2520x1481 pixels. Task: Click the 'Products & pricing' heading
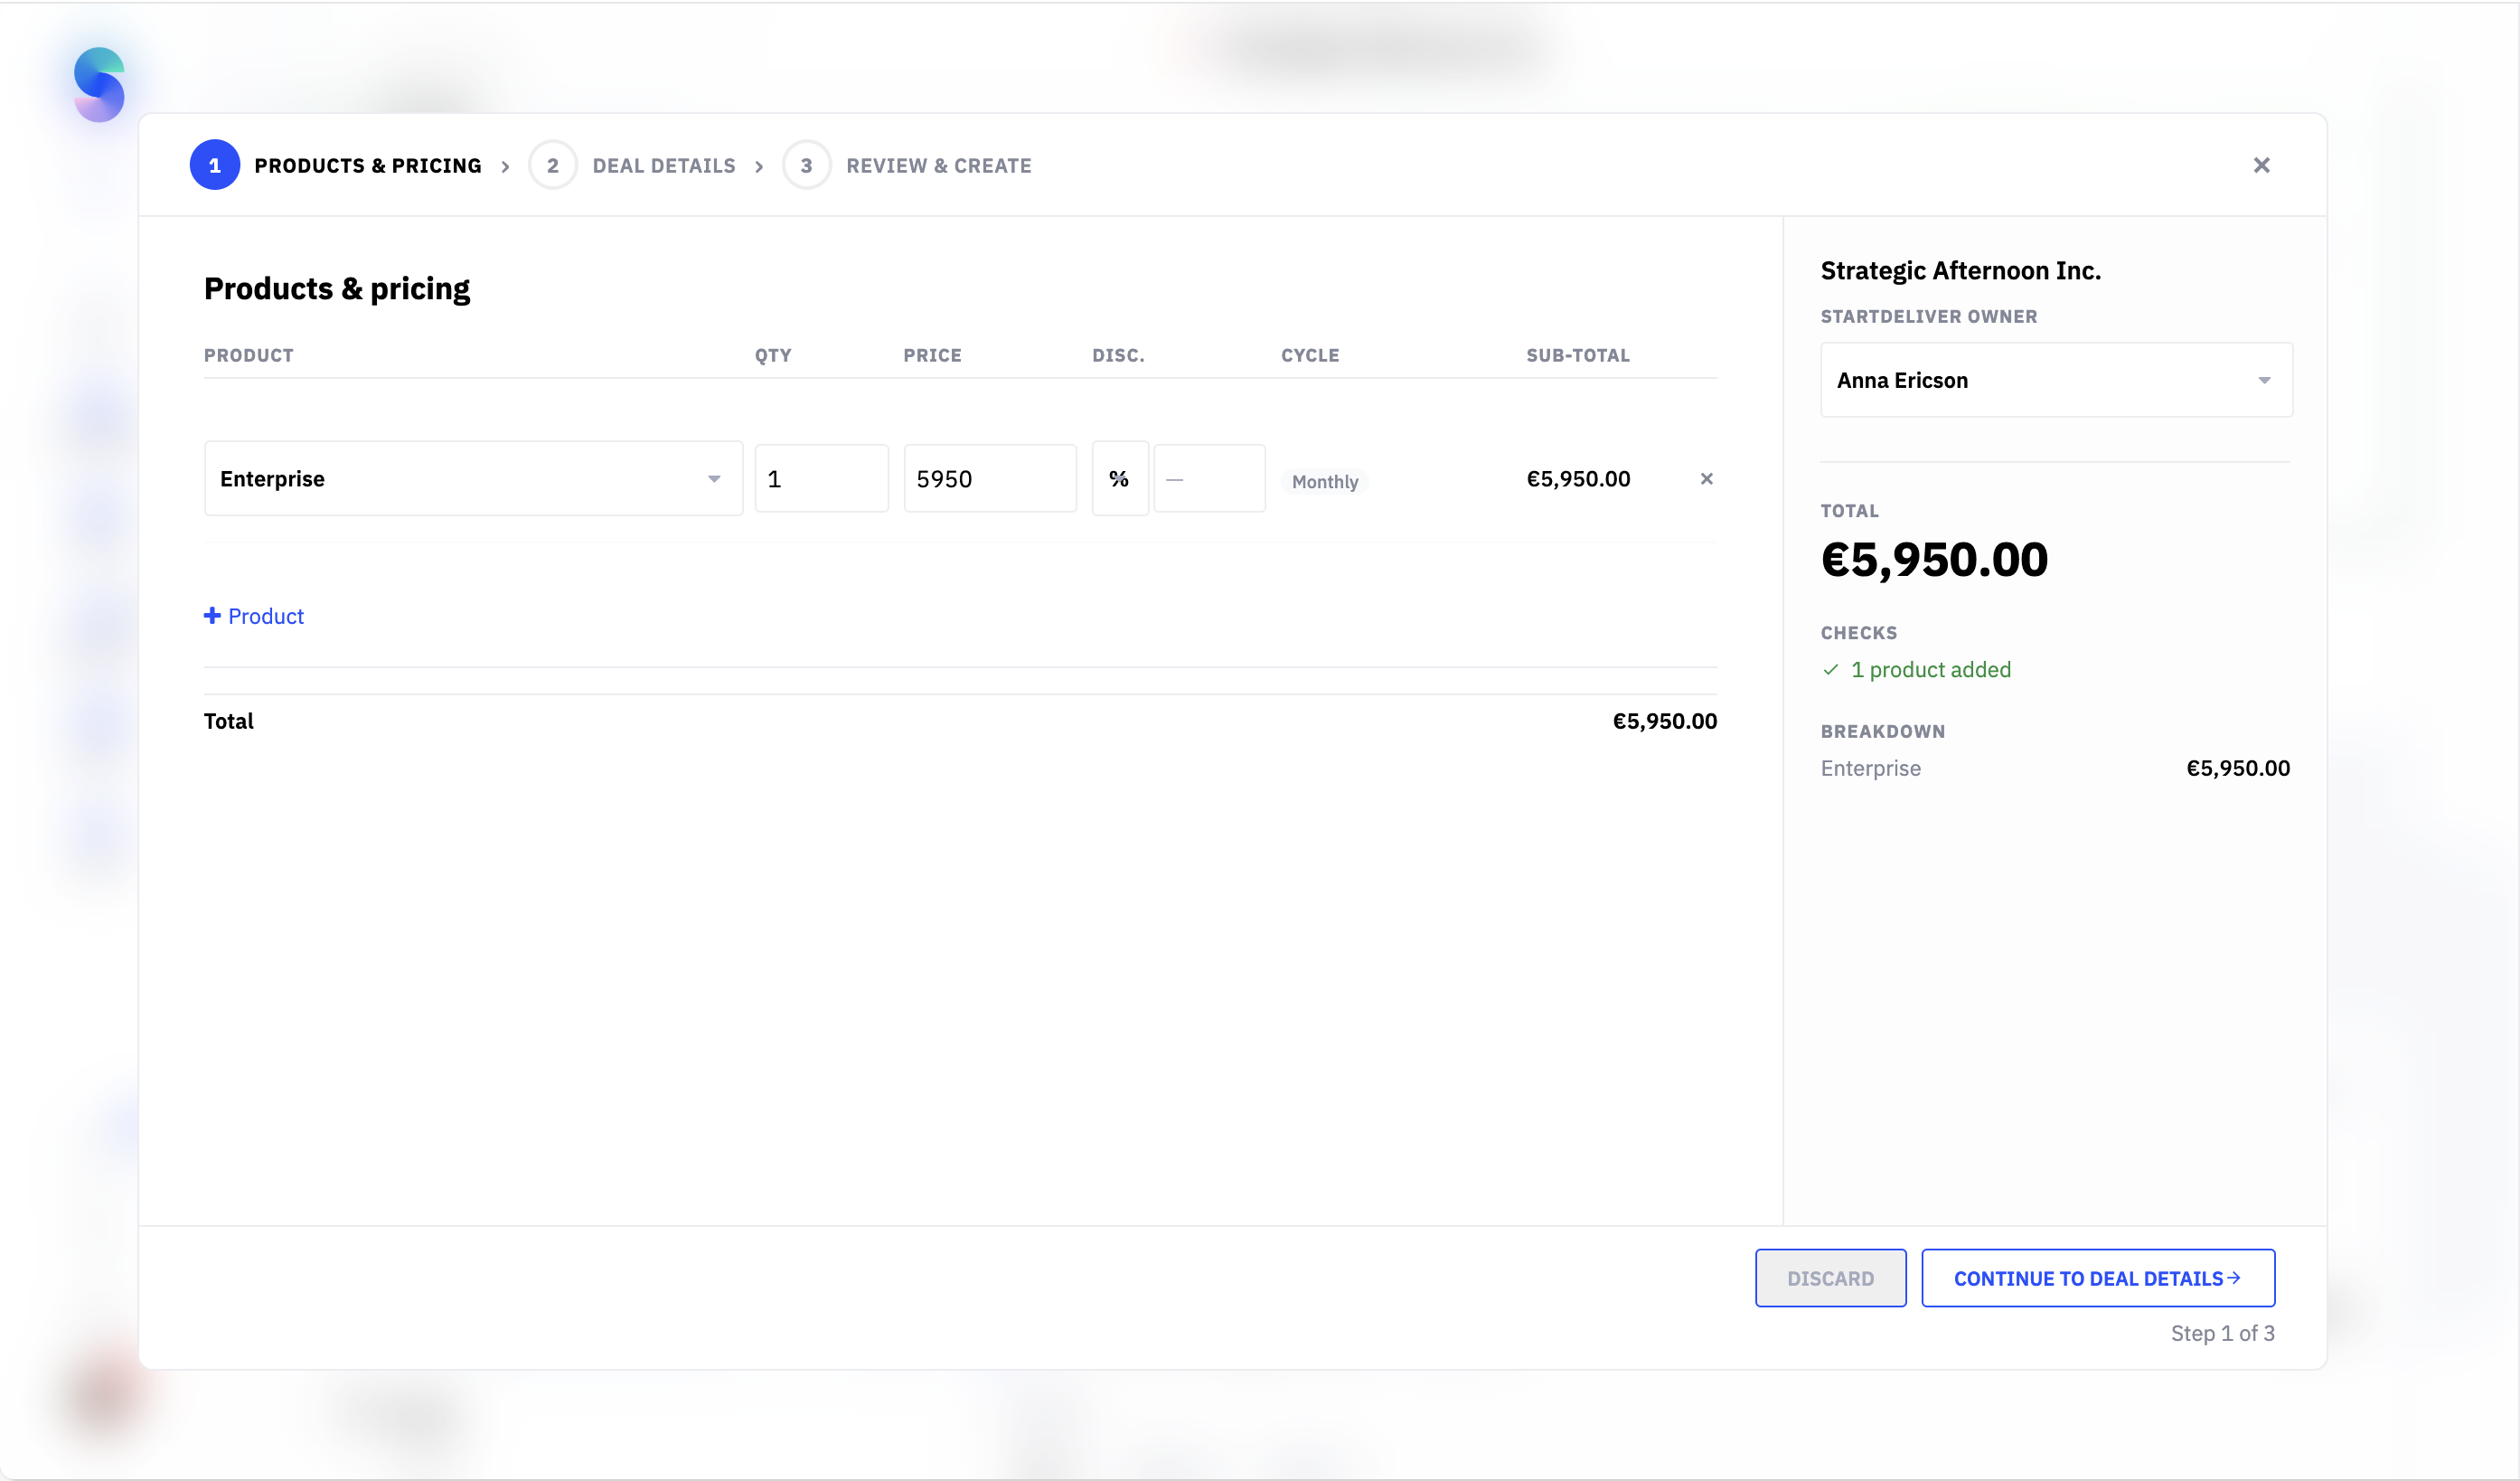tap(337, 289)
